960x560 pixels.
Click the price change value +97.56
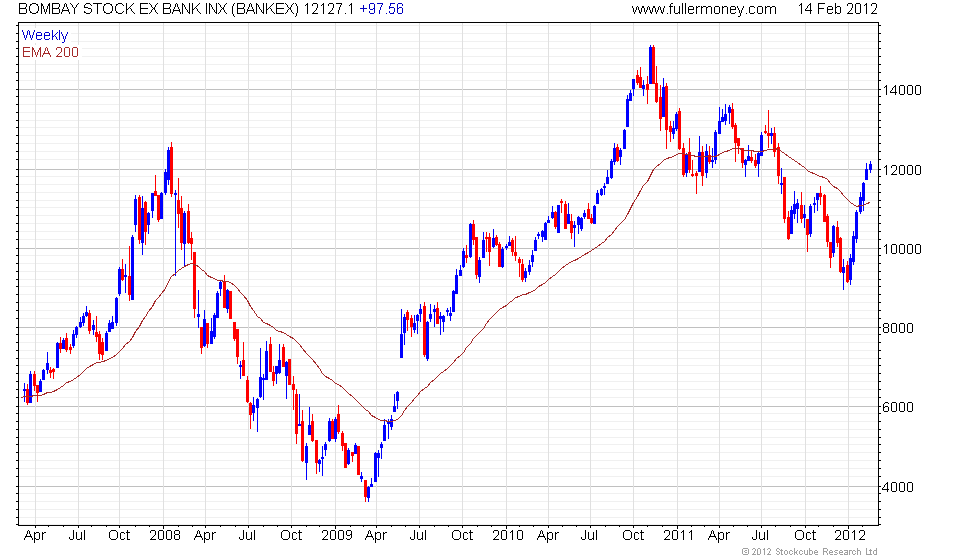point(381,9)
